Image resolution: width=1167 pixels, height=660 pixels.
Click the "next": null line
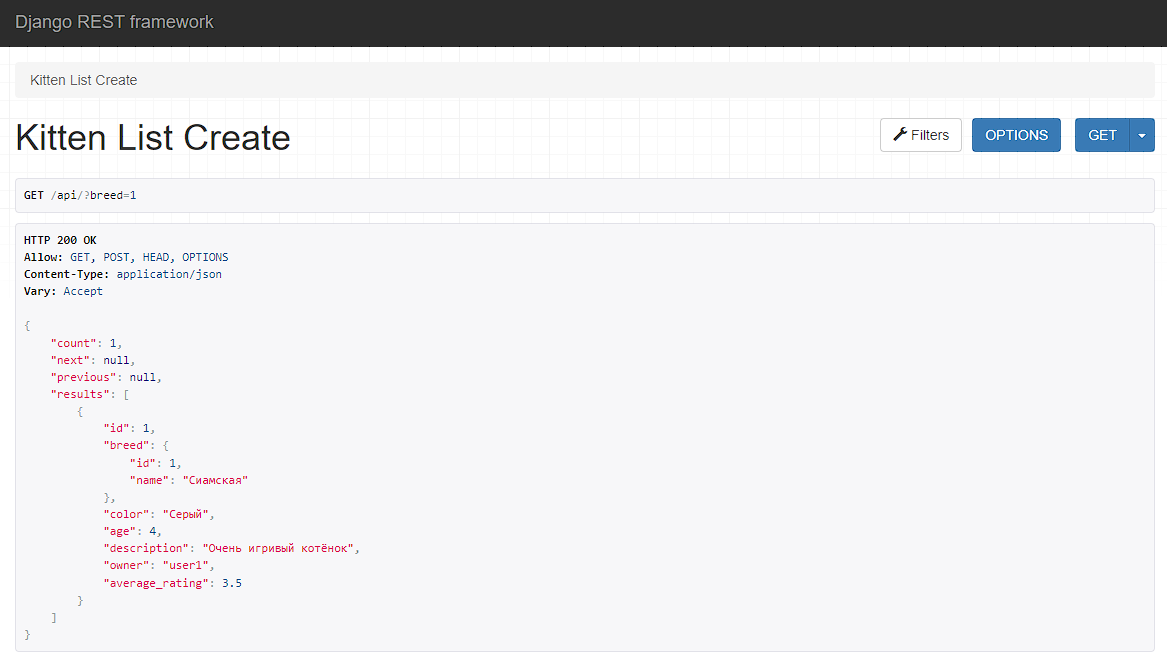coord(93,360)
